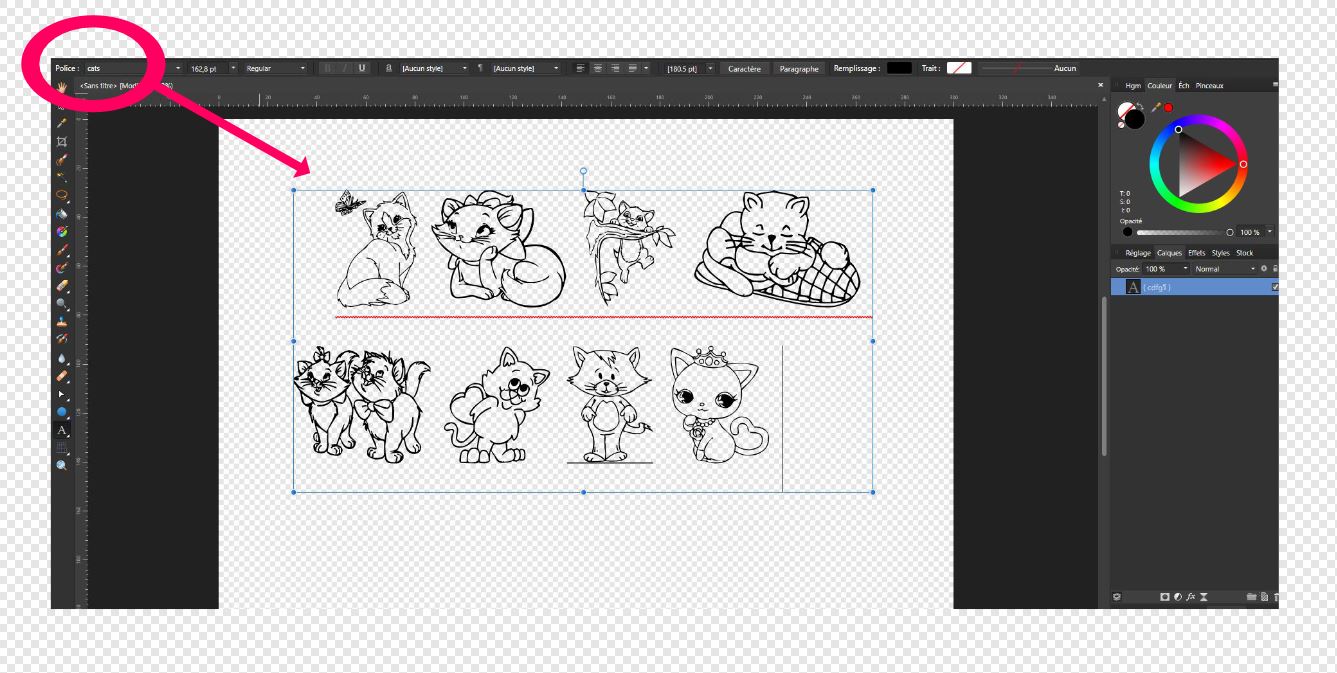Close the Sans titre document tab
The height and width of the screenshot is (673, 1337).
pos(1101,85)
